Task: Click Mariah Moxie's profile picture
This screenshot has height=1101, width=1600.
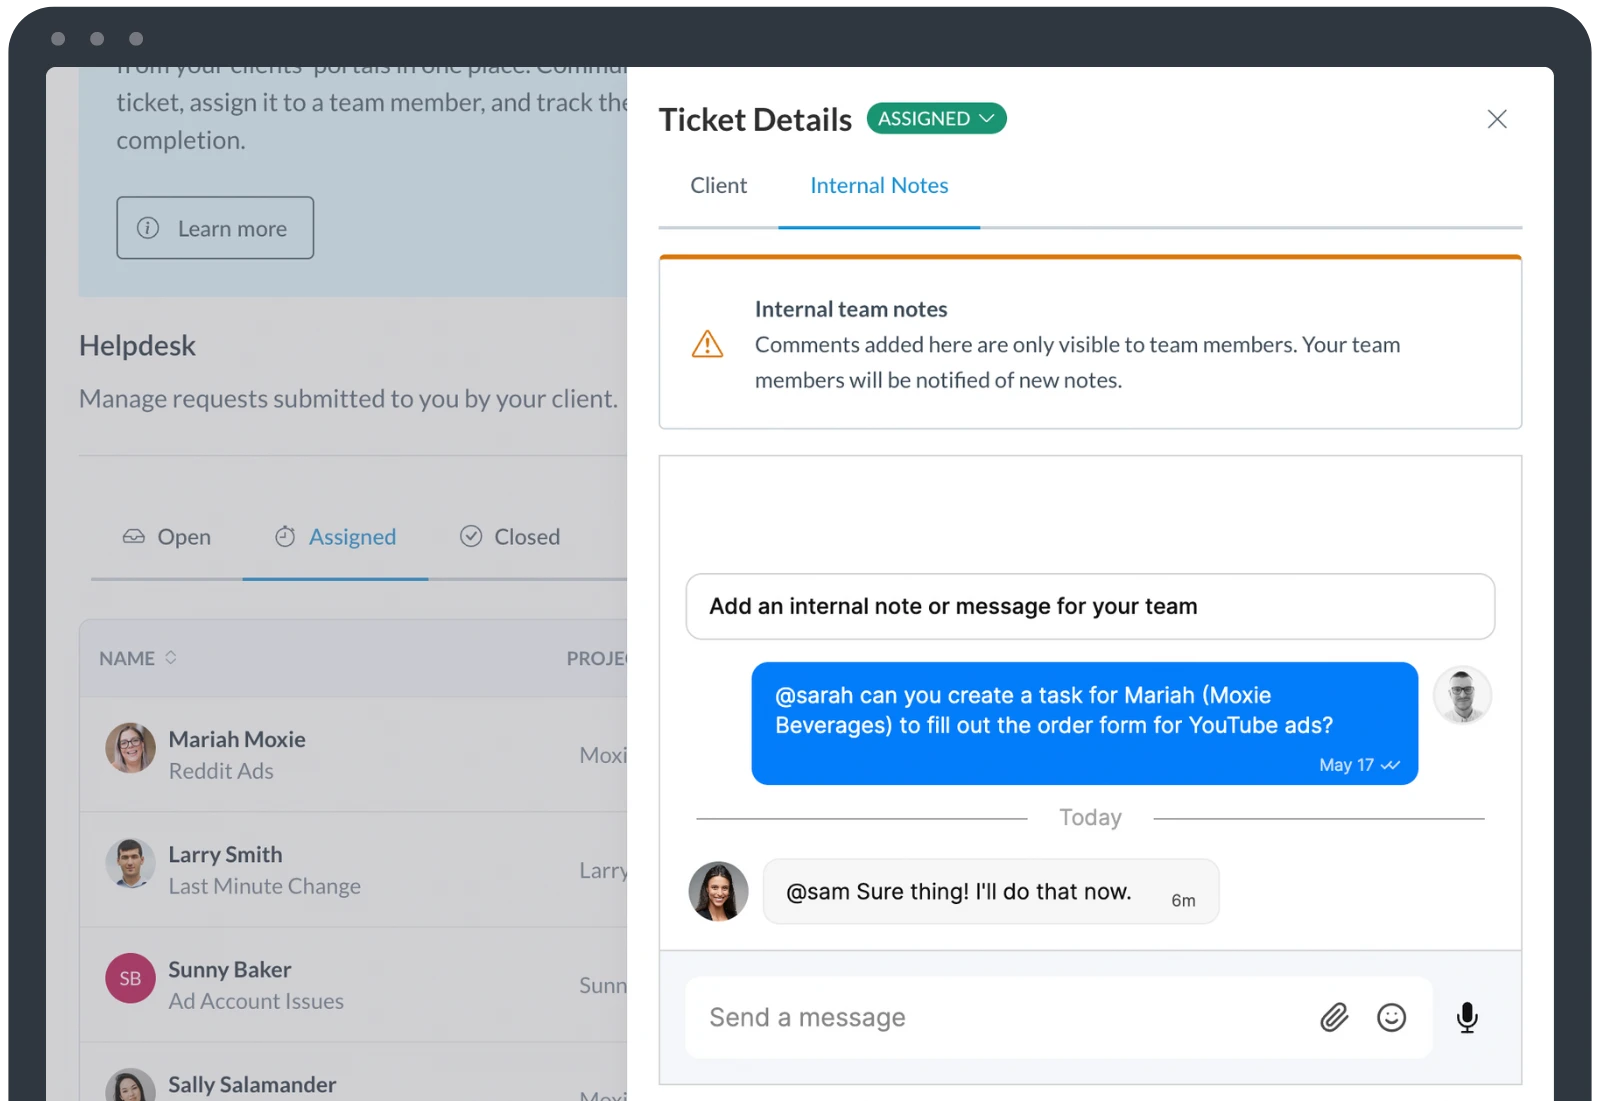Action: click(129, 748)
